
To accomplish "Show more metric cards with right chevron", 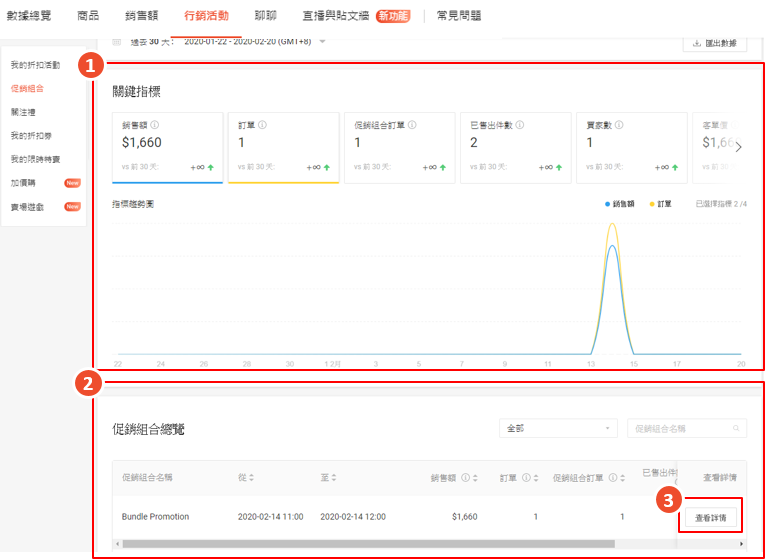I will [x=739, y=147].
